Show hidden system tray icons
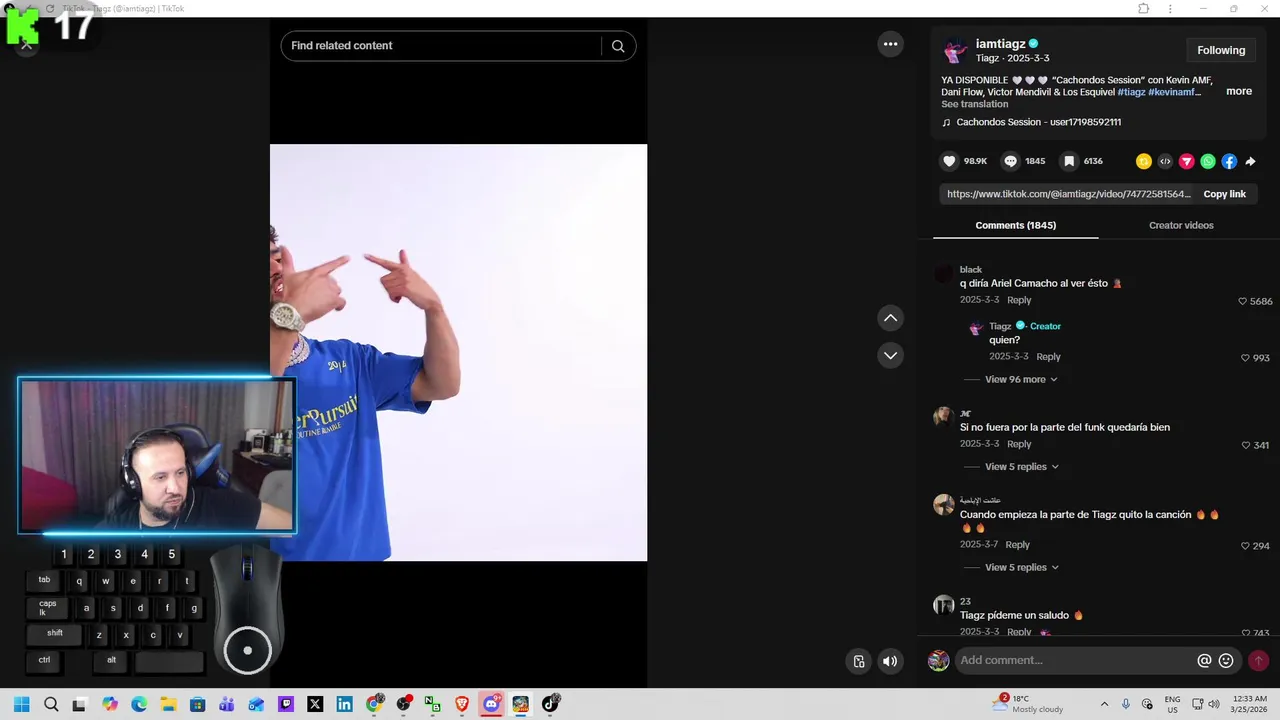 (x=1104, y=704)
